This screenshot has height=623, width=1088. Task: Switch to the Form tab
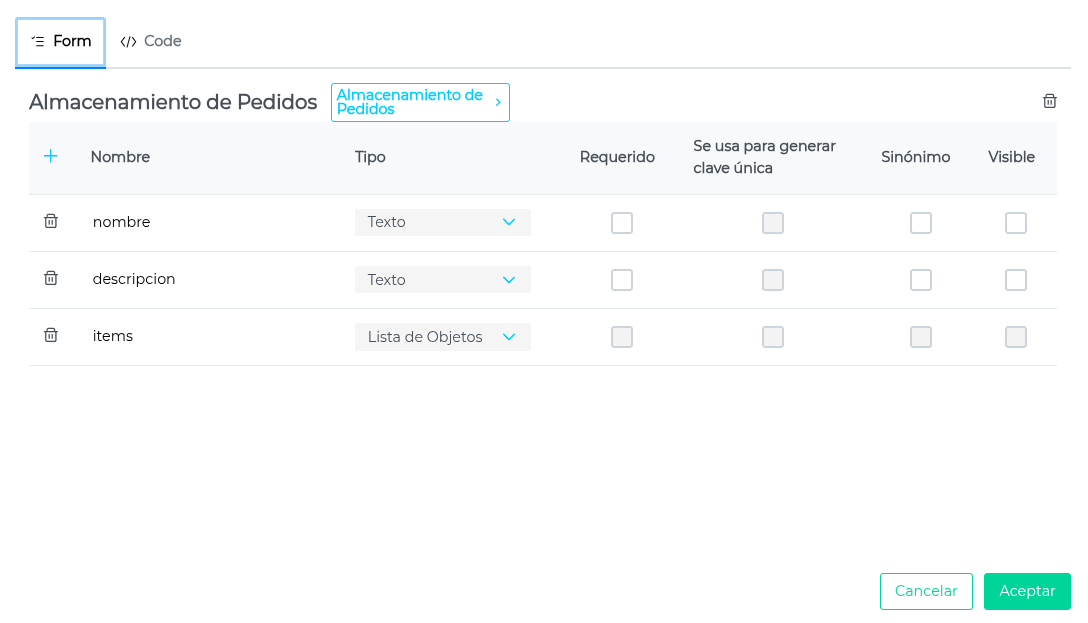(x=61, y=42)
